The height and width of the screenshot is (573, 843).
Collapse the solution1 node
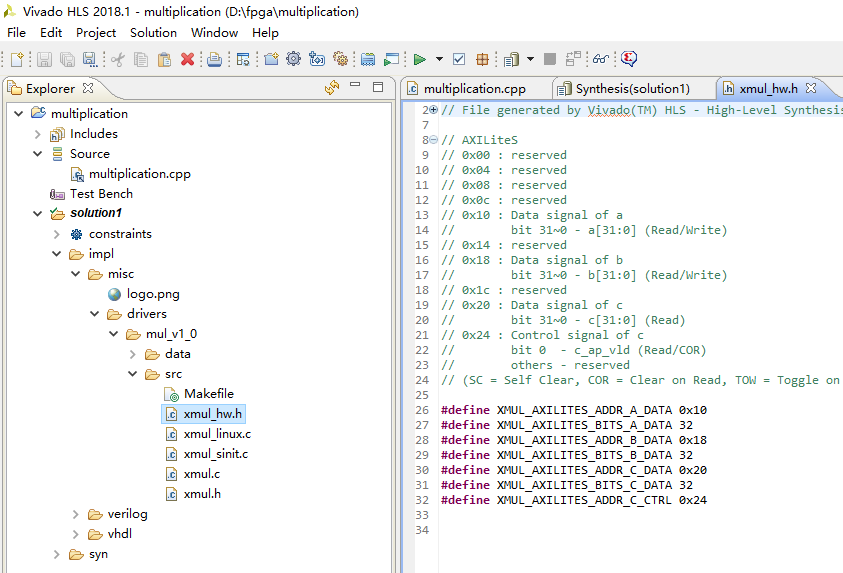[38, 213]
